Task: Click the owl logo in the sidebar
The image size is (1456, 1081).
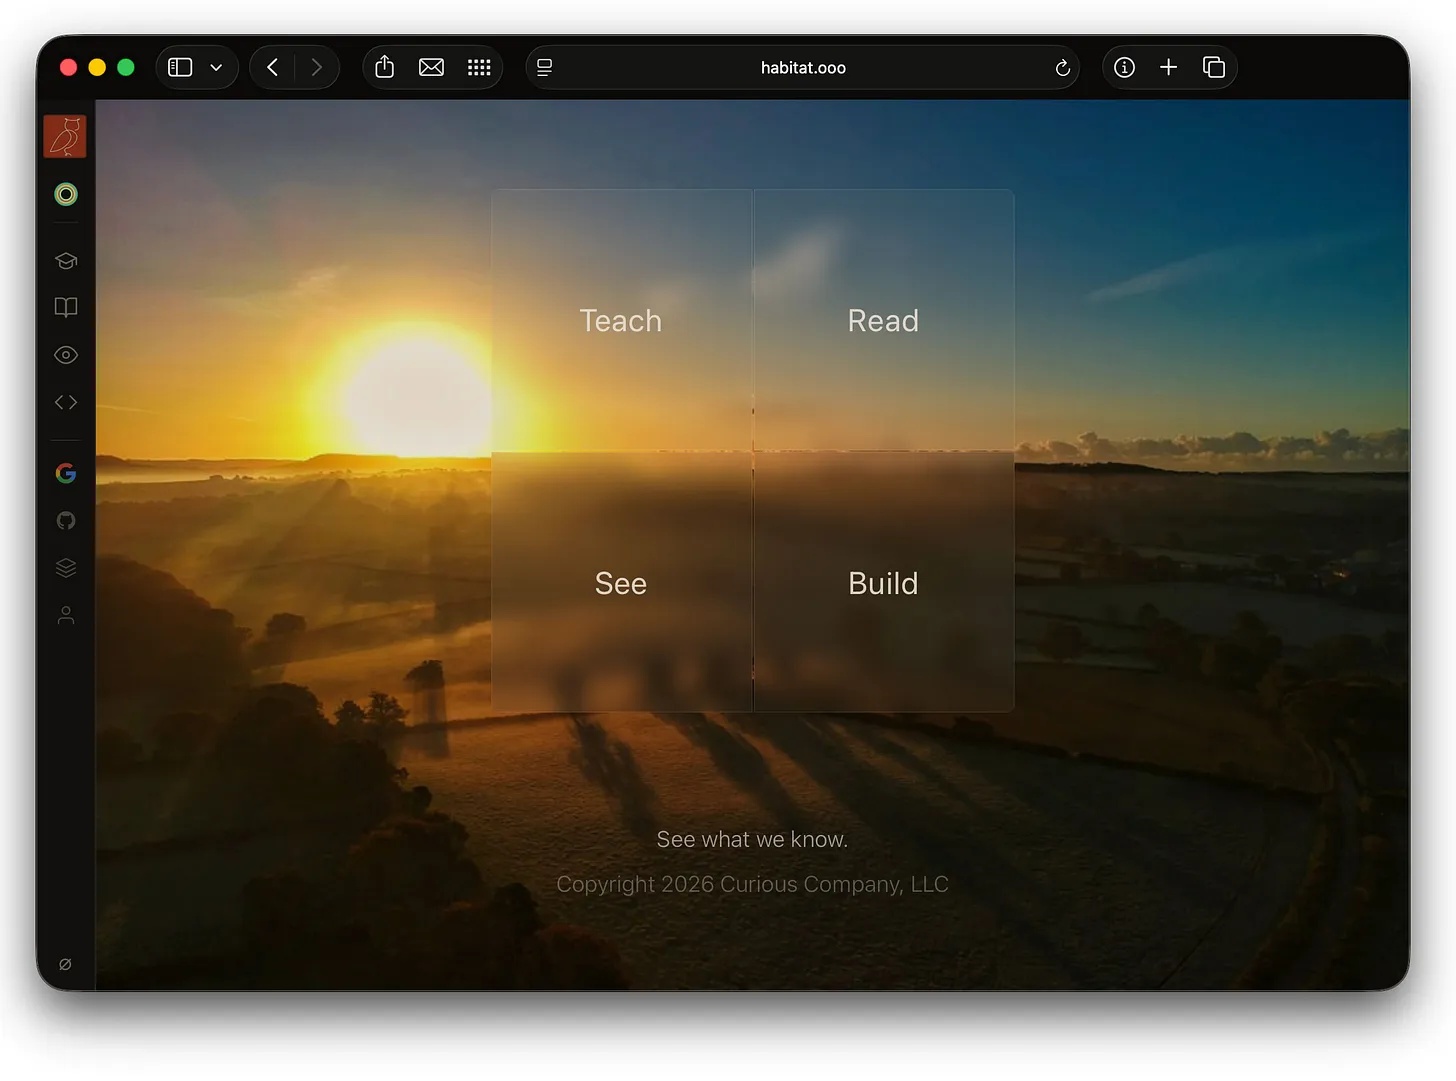Action: pos(65,136)
